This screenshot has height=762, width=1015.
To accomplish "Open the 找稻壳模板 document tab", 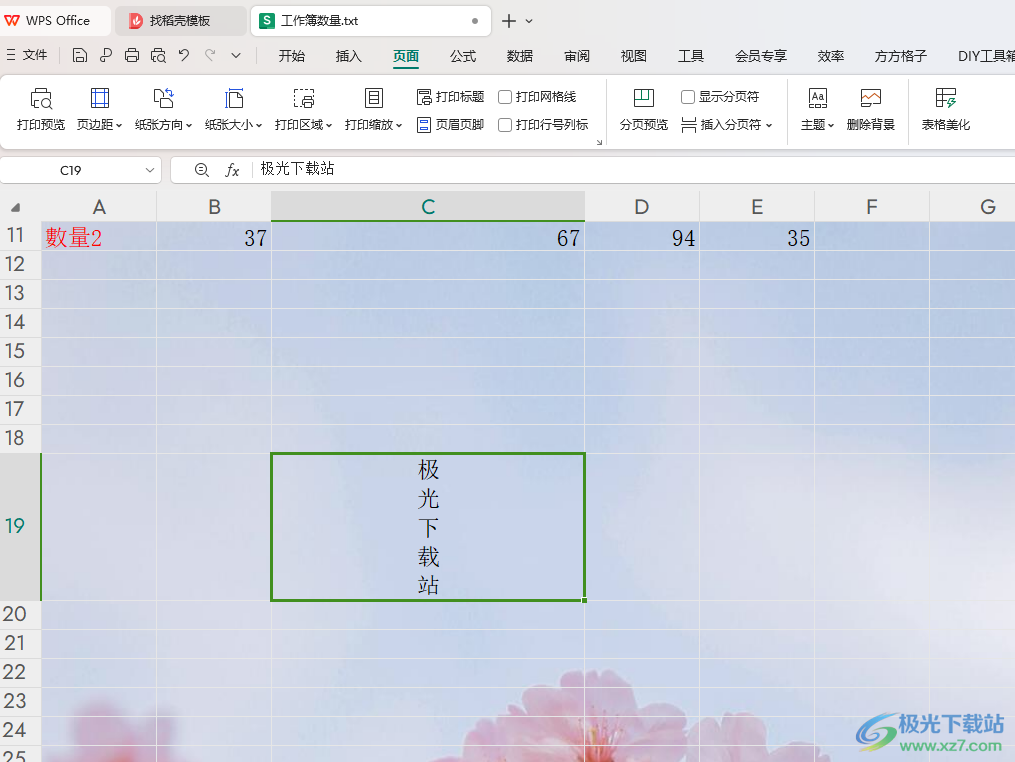I will coord(180,21).
